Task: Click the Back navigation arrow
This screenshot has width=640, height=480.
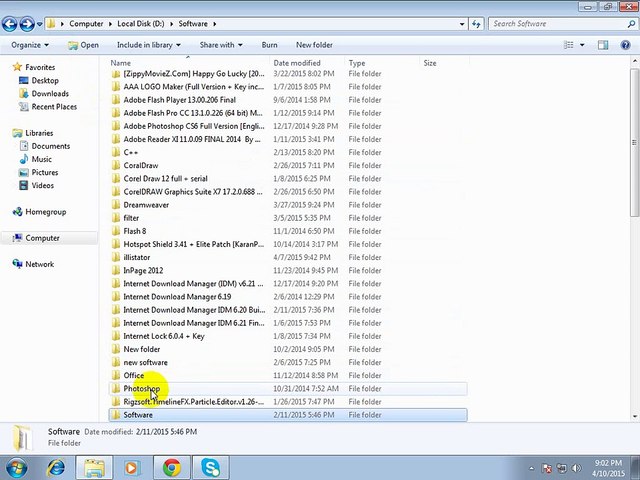Action: 9,24
